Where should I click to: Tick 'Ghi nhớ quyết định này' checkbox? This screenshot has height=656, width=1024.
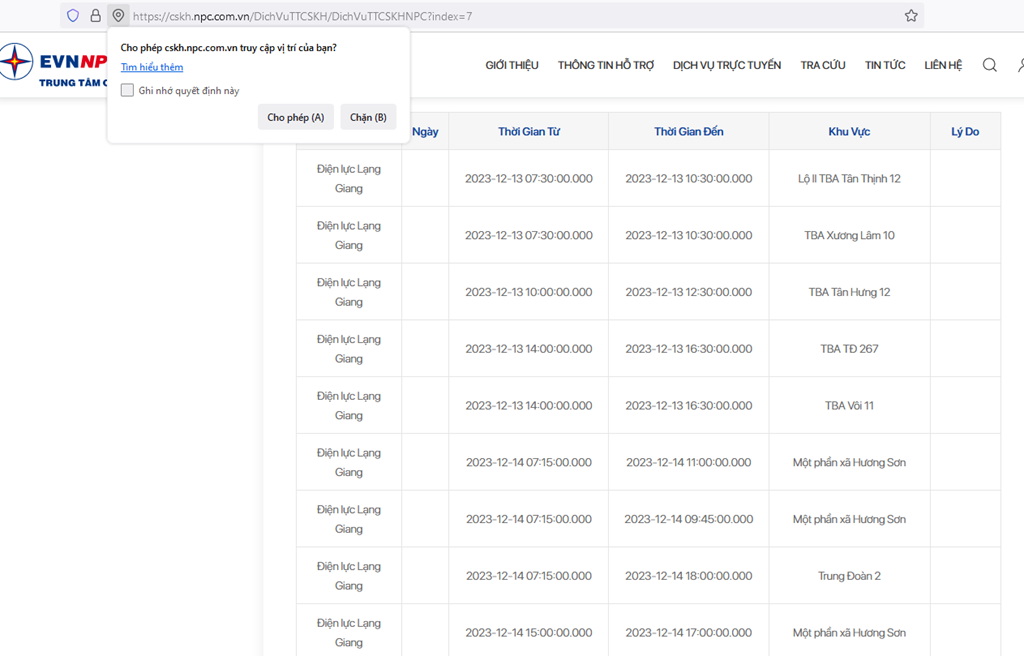(127, 90)
